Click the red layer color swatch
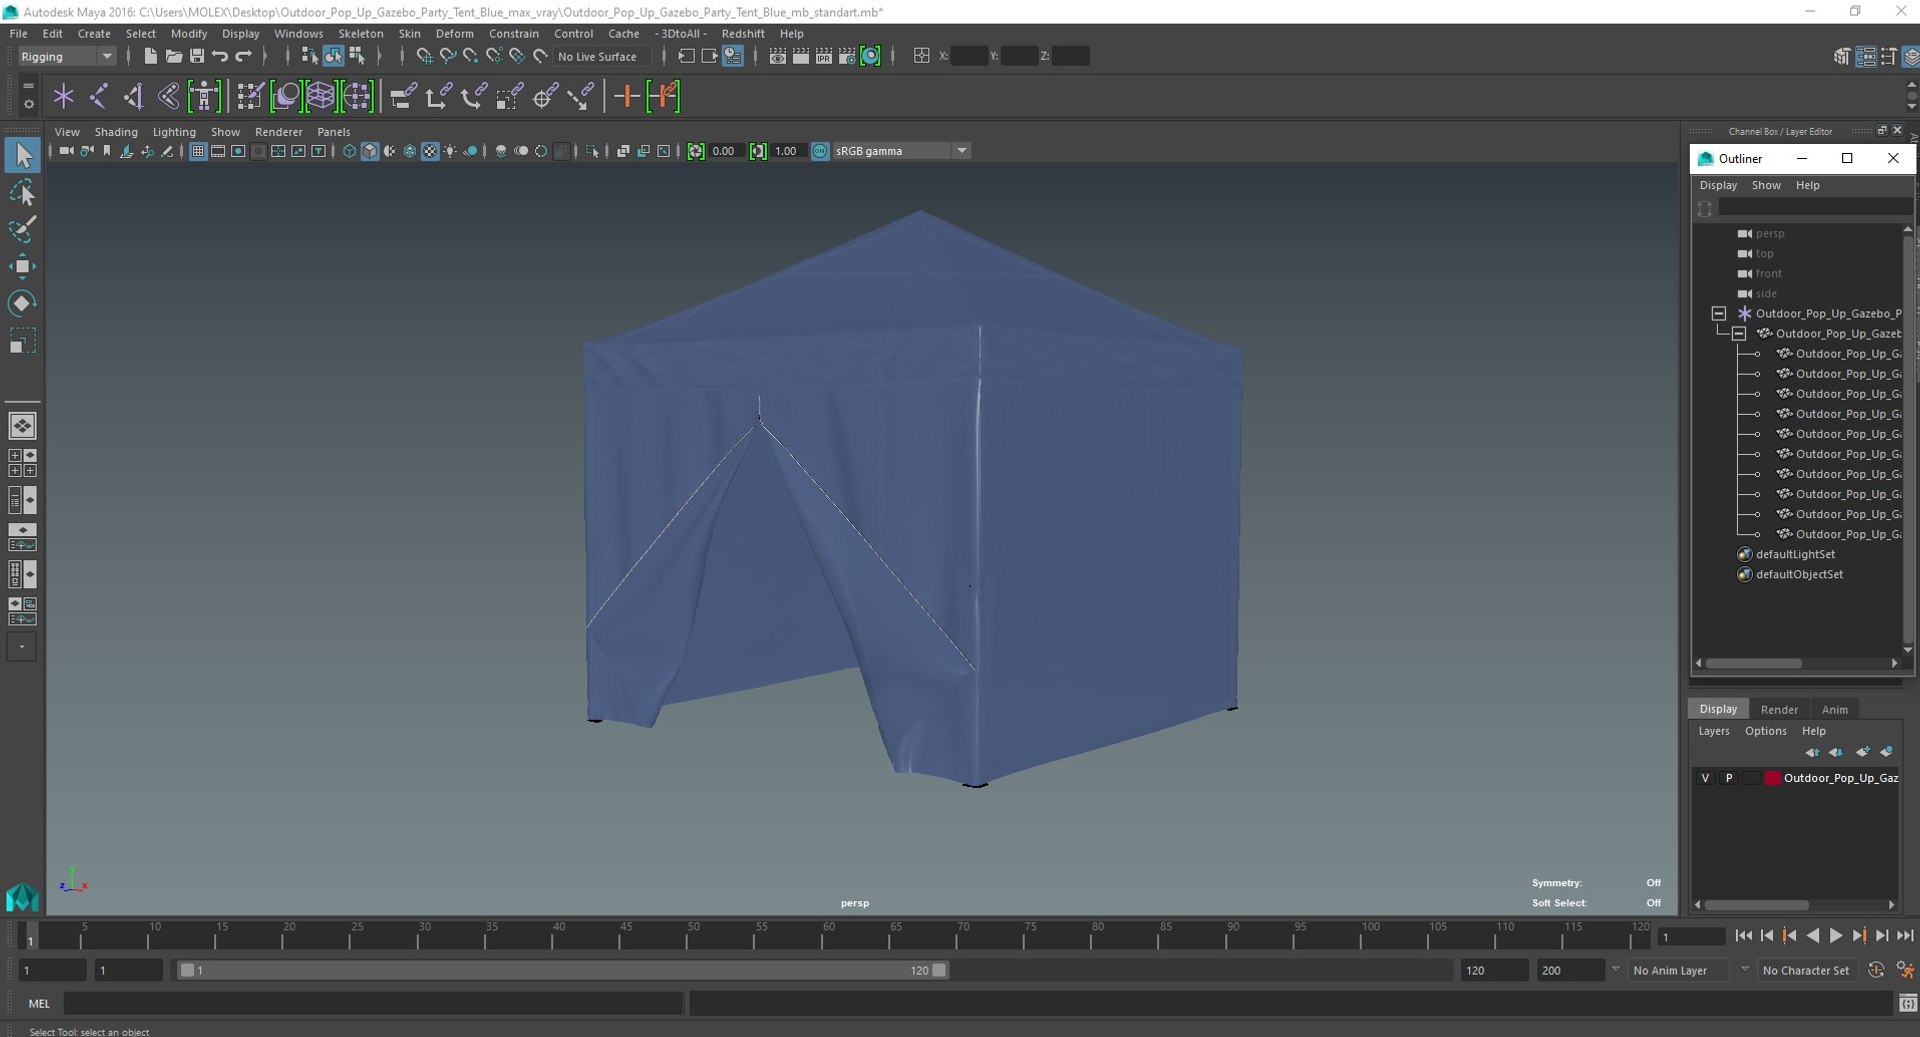 point(1772,778)
